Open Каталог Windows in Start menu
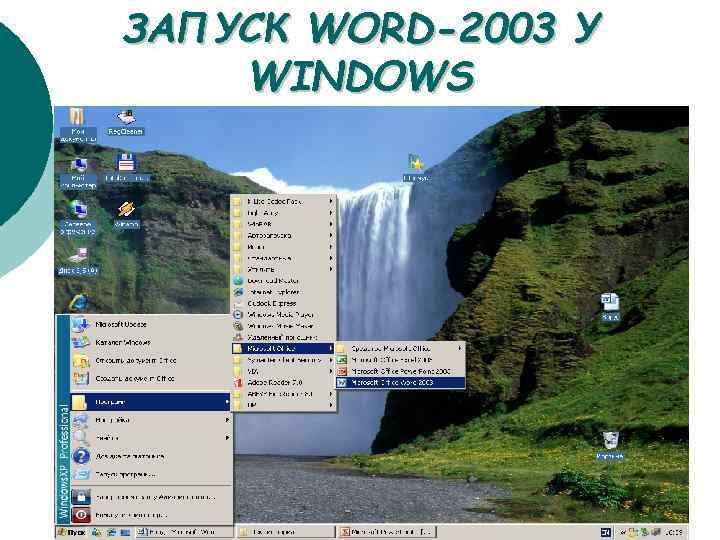The height and width of the screenshot is (540, 720). (x=151, y=343)
